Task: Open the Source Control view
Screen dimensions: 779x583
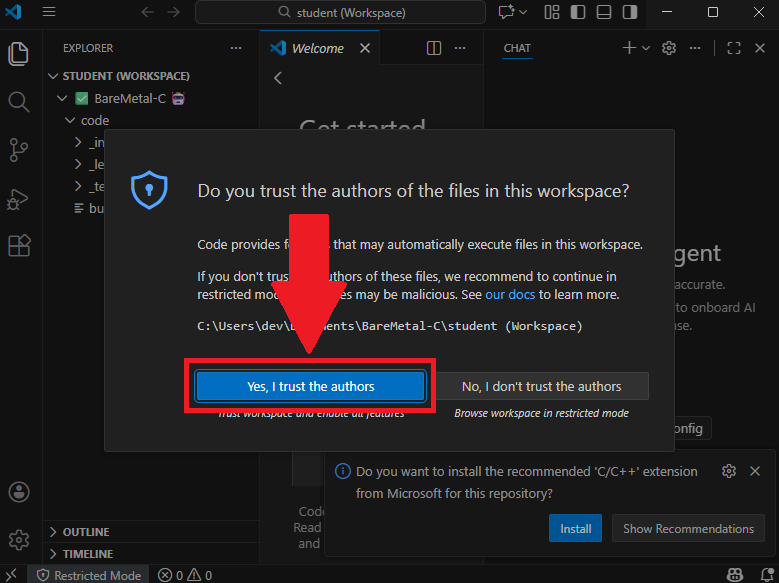Action: pos(18,150)
